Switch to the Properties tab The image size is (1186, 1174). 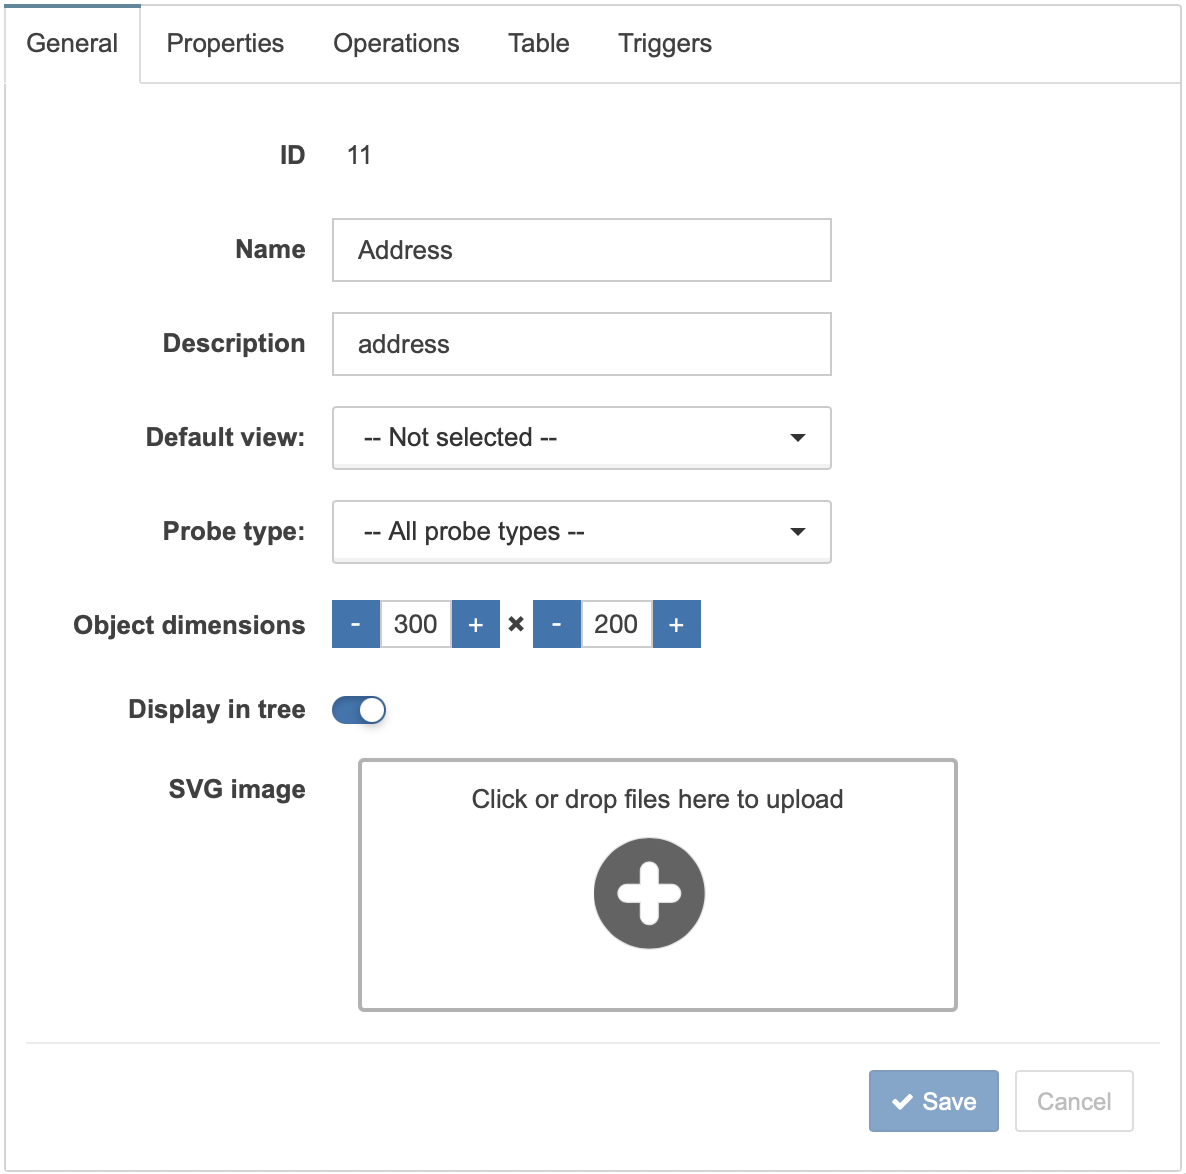tap(225, 44)
